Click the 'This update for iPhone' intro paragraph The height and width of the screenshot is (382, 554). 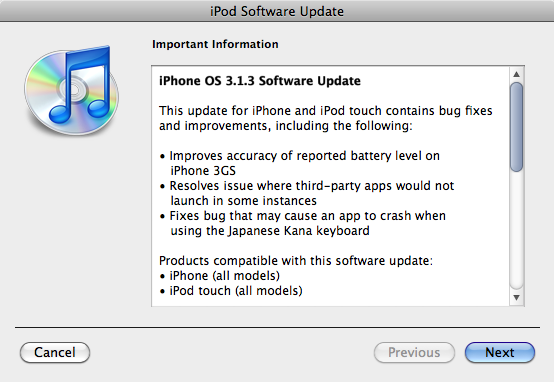(325, 118)
